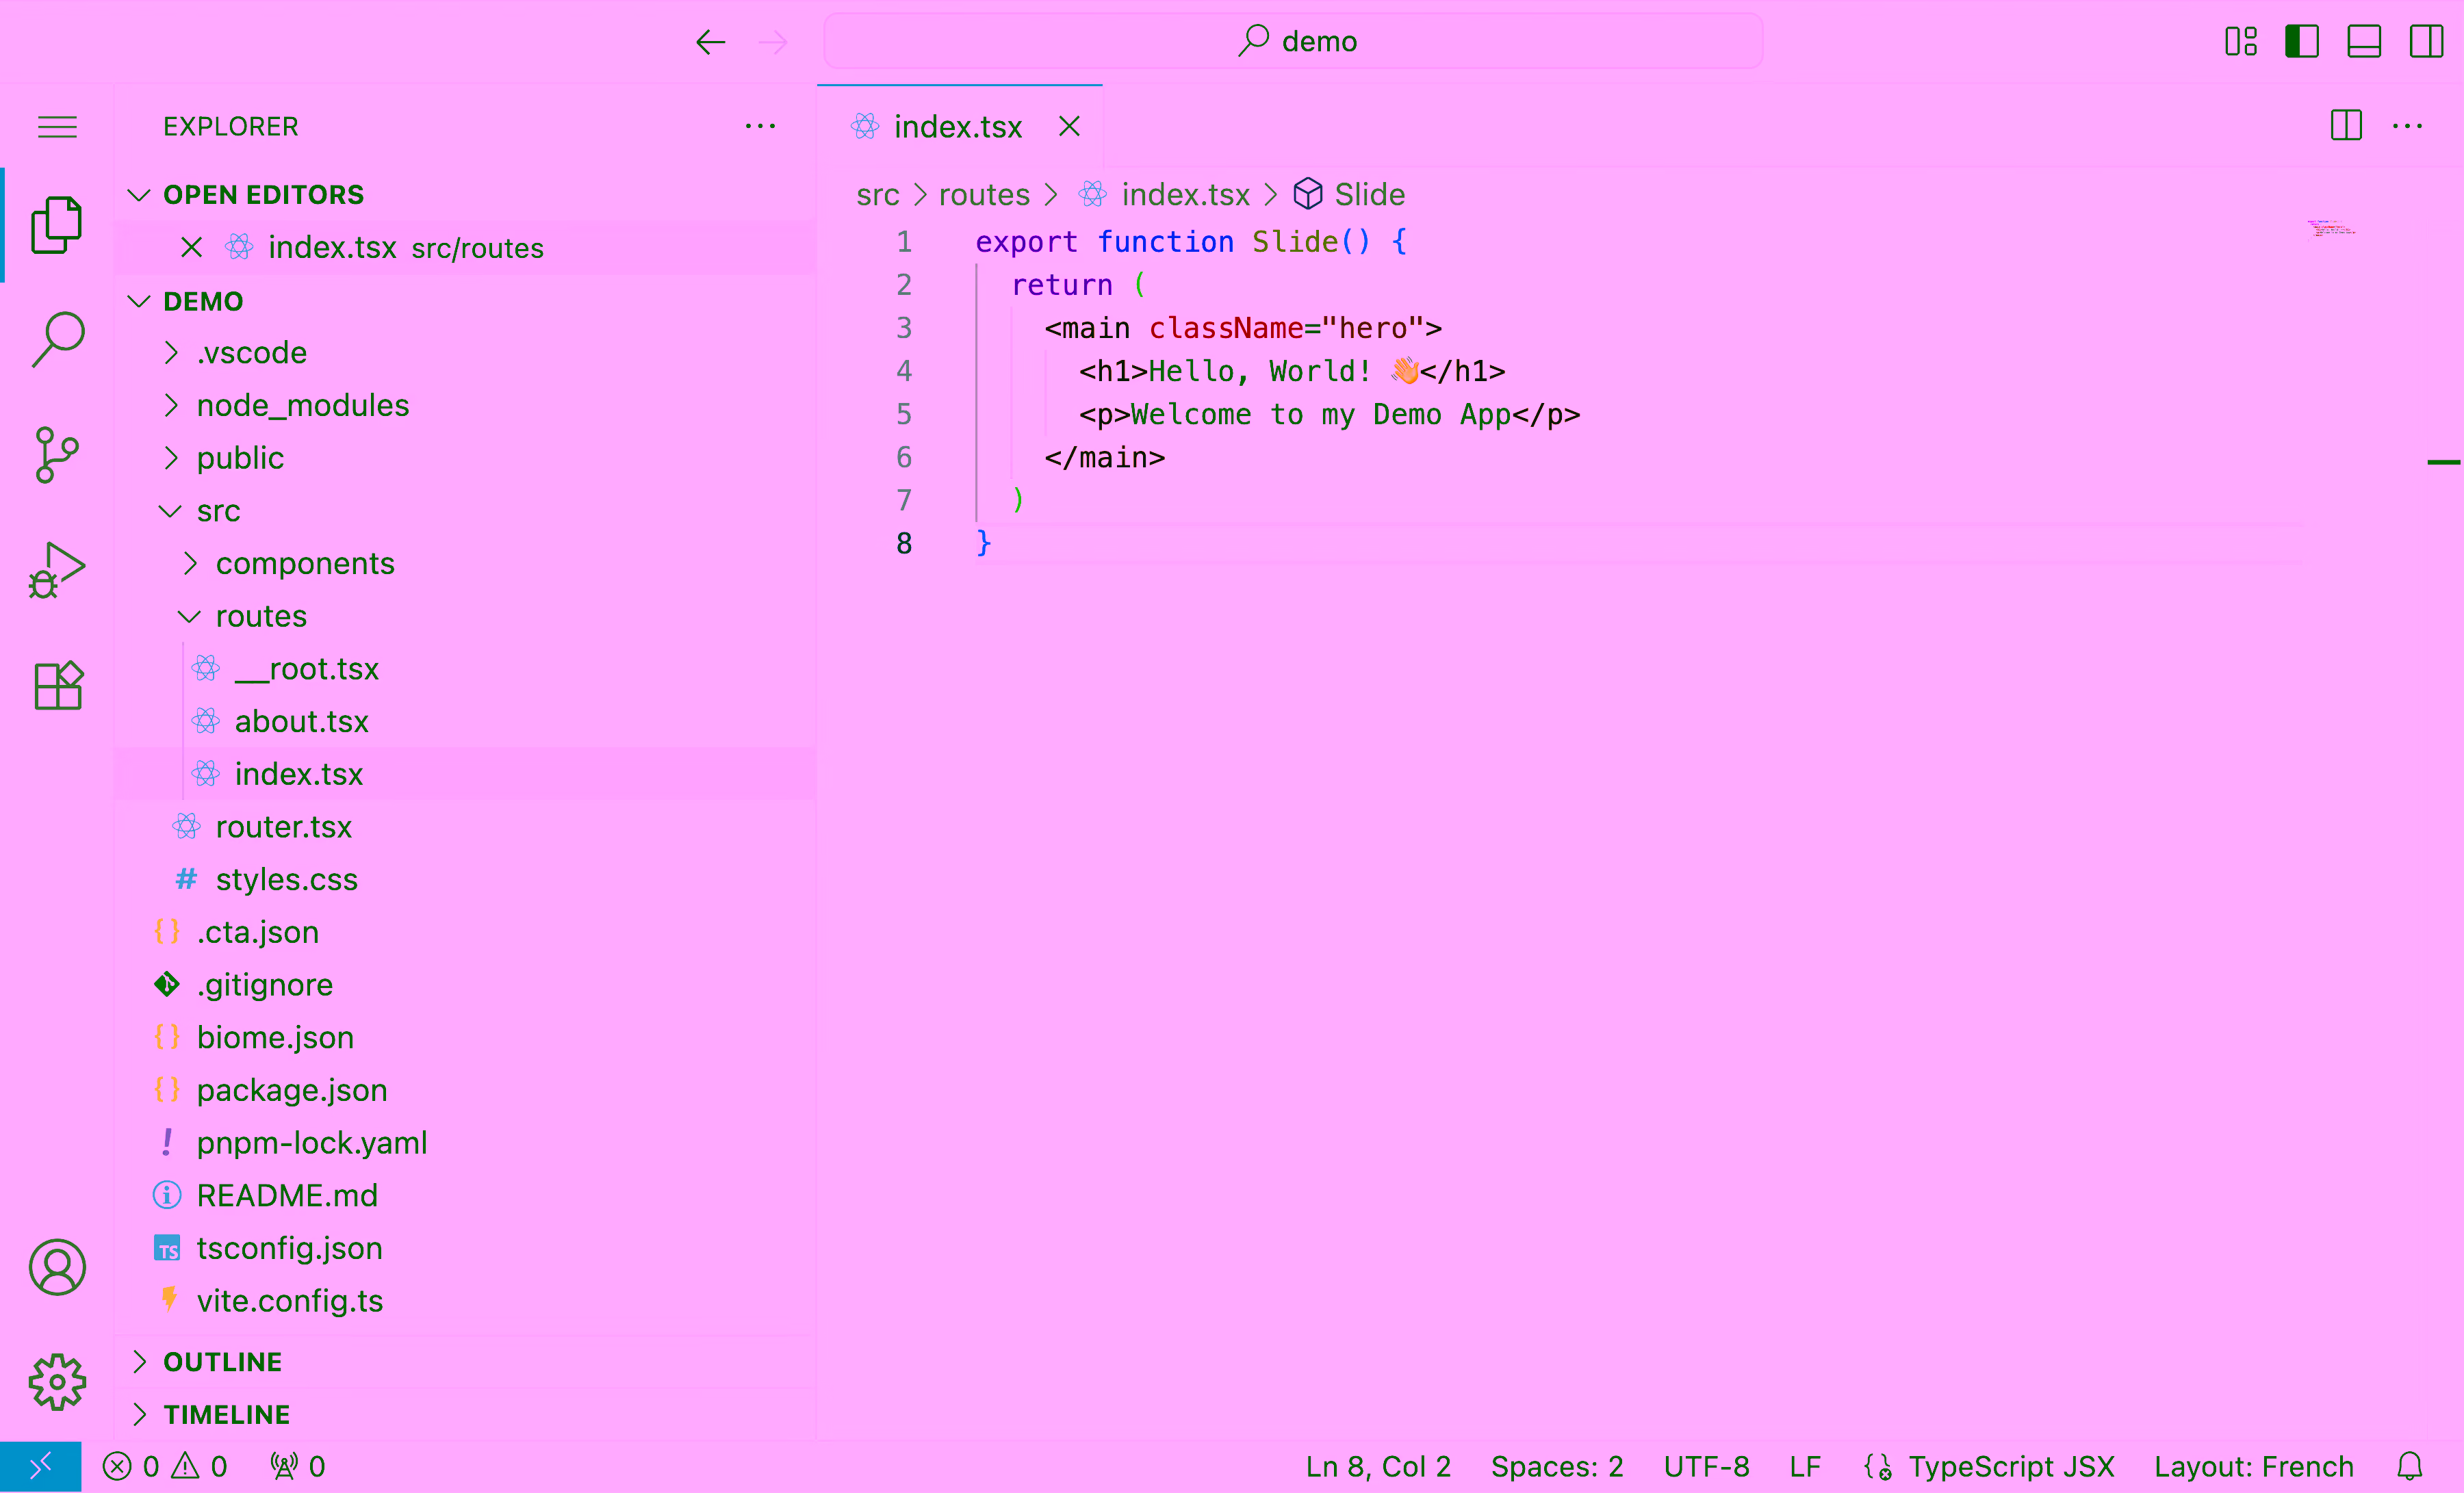Screen dimensions: 2464x1493
Task: Click the notifications bell in status bar
Action: [2409, 1466]
